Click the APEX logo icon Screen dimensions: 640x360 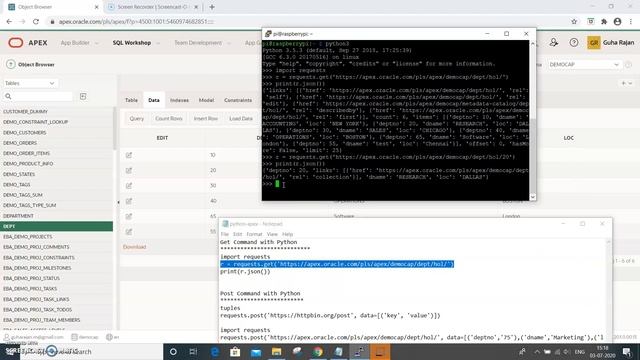coord(16,42)
